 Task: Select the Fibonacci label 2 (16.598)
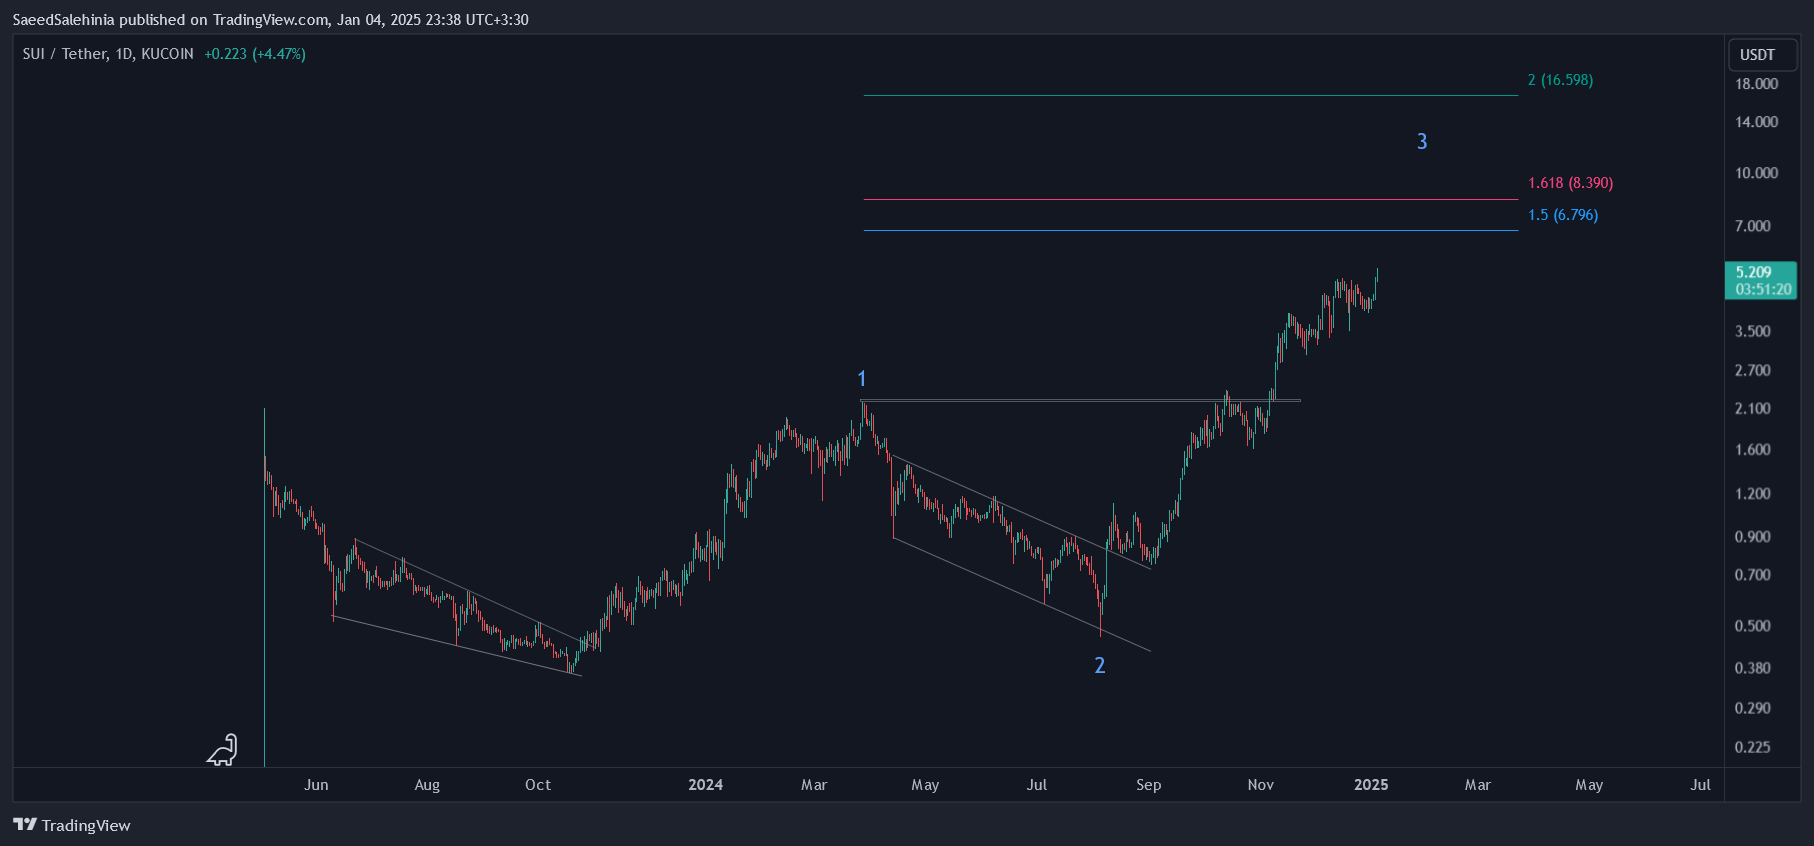(x=1560, y=80)
